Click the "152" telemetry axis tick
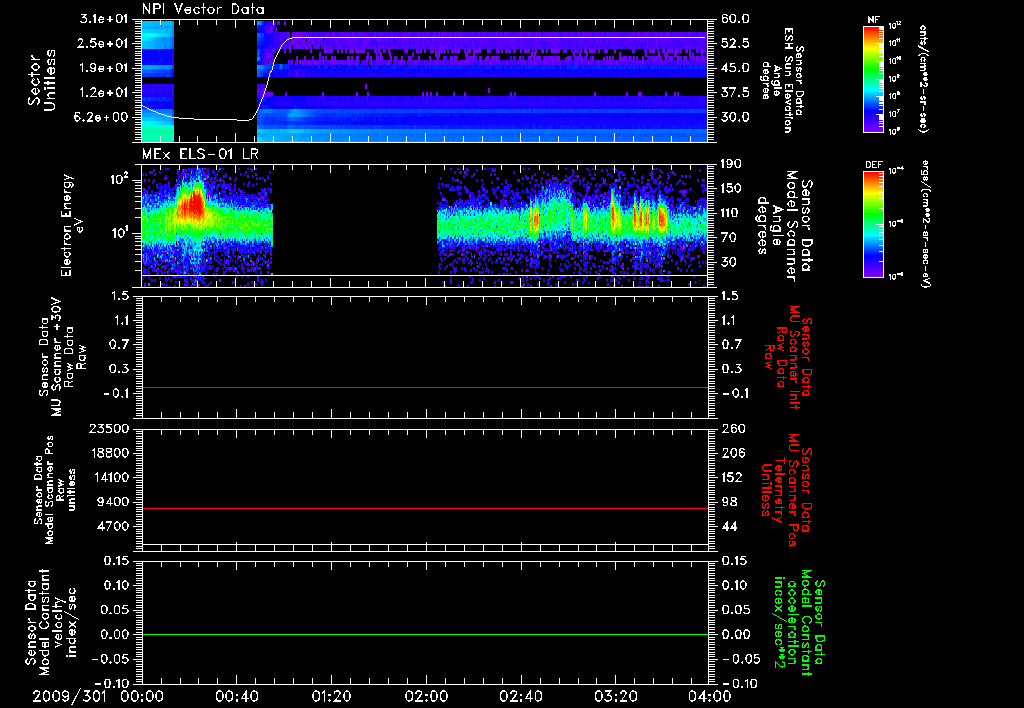The width and height of the screenshot is (1024, 708). (x=731, y=477)
